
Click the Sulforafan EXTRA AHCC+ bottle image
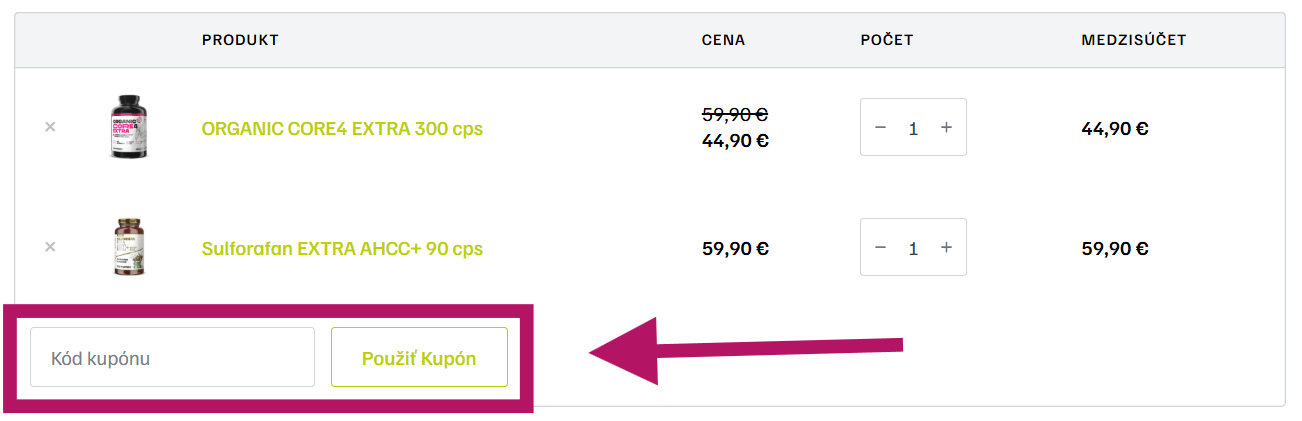coord(127,247)
